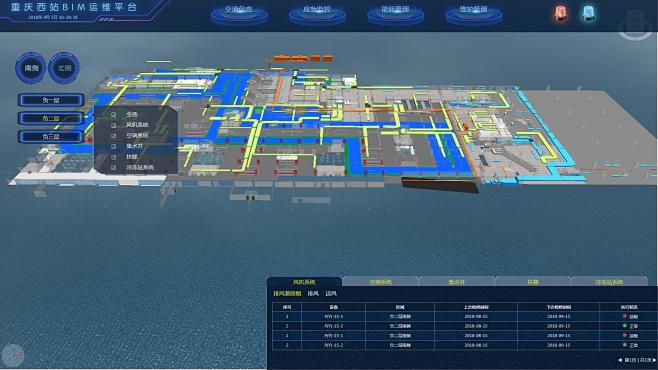The width and height of the screenshot is (658, 370).
Task: Select the 南侧 round view button
Action: click(31, 68)
